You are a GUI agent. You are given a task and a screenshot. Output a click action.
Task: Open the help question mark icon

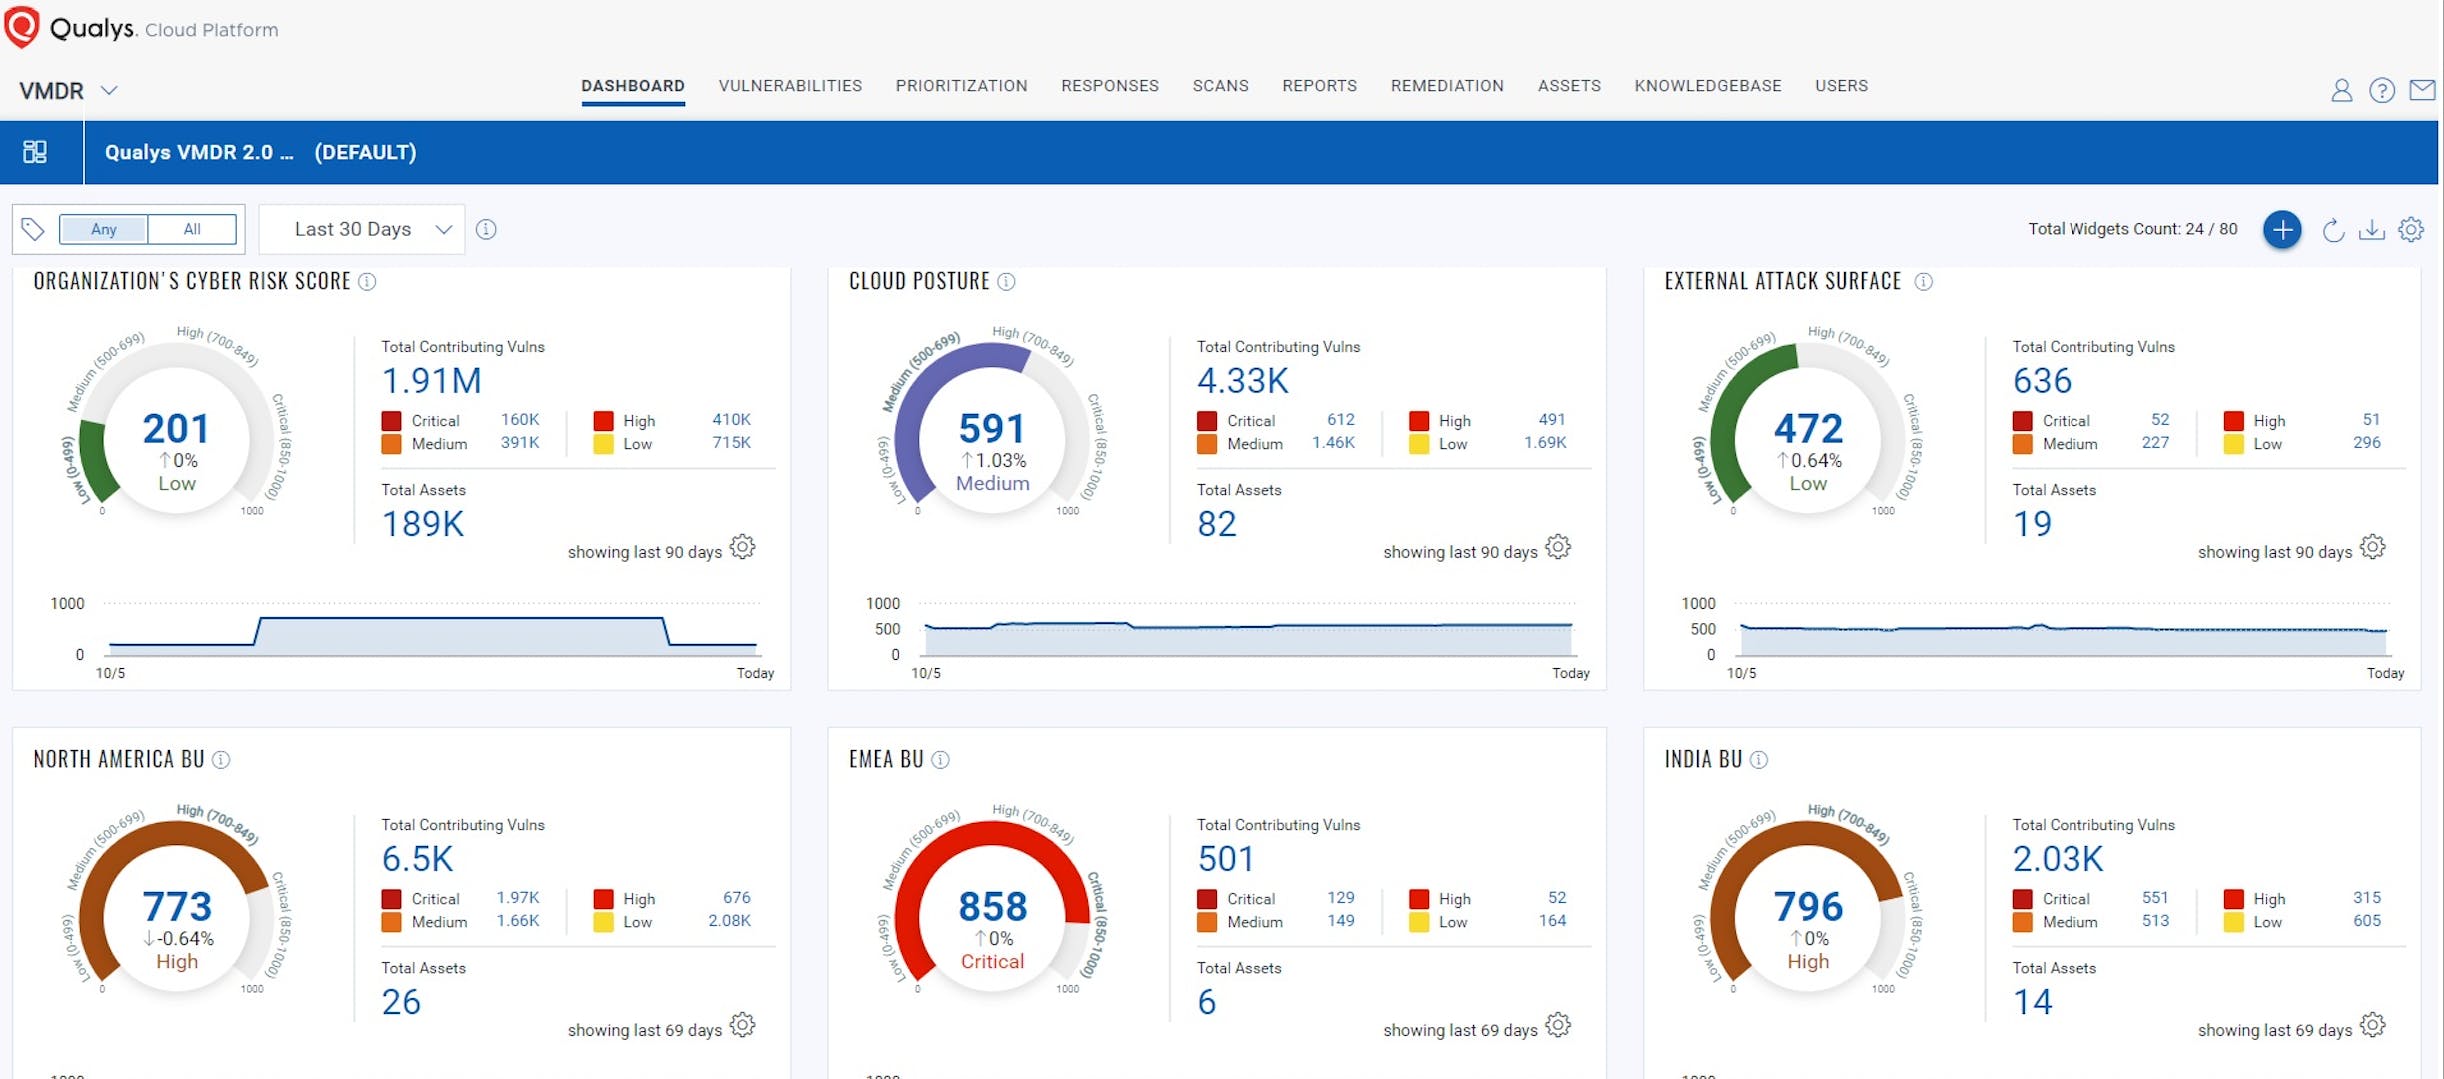[2382, 91]
